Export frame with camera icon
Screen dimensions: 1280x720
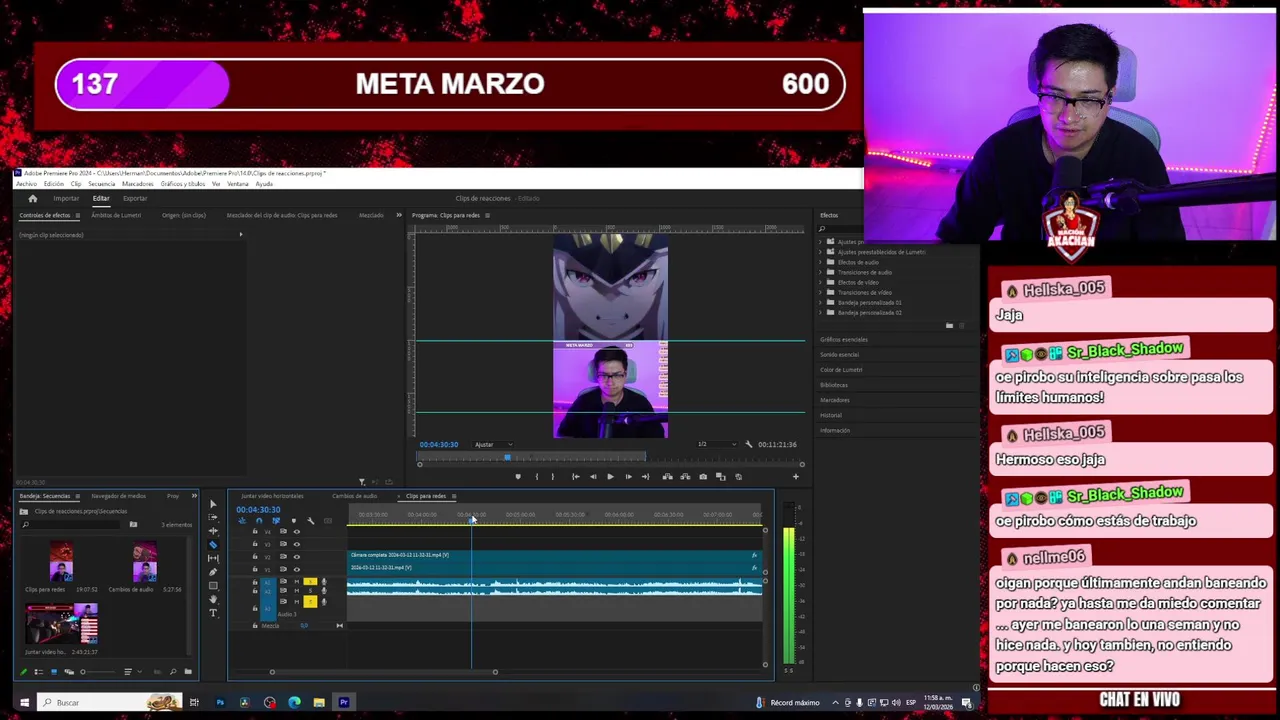[703, 477]
